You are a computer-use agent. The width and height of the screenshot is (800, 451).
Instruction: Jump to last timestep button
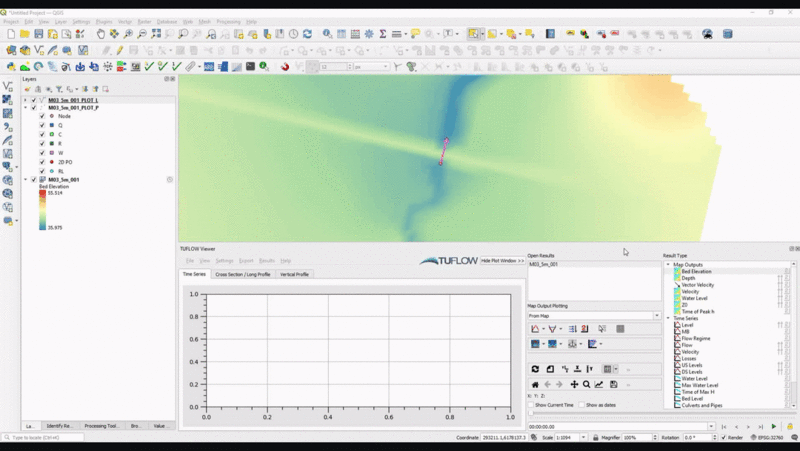point(760,427)
